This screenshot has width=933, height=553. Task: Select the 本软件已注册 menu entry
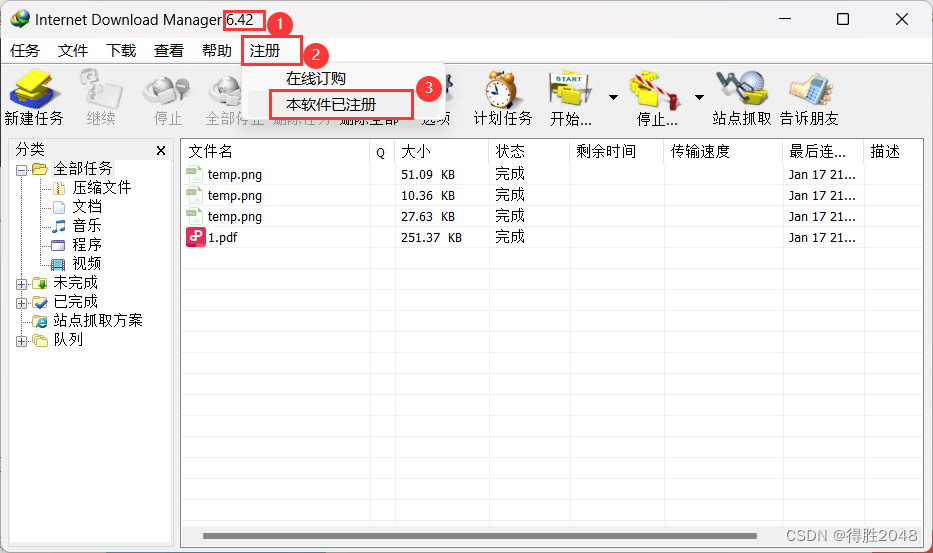[331, 105]
